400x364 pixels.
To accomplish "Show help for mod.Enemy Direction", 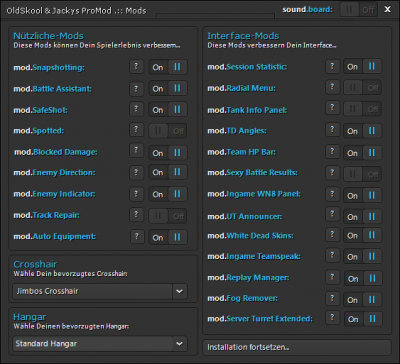I will pos(136,172).
